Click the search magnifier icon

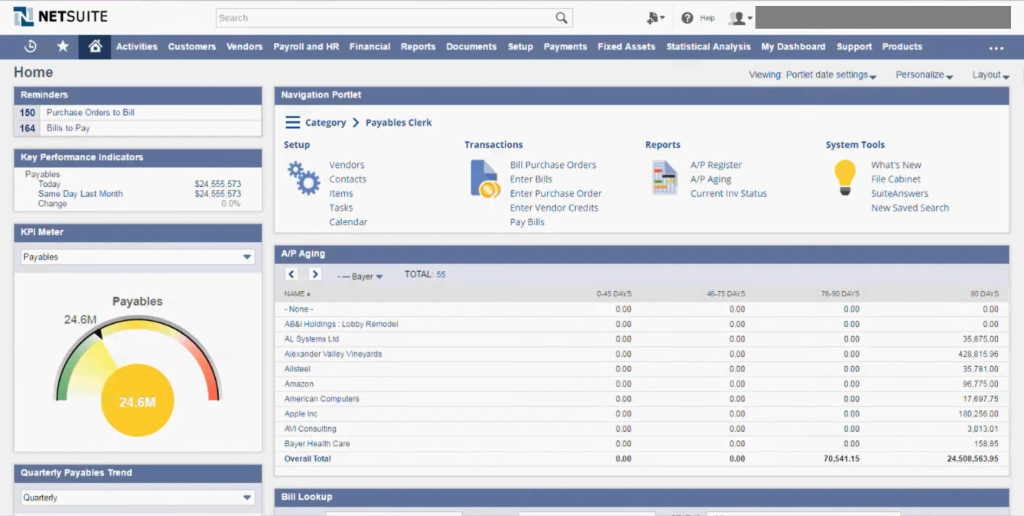(x=563, y=18)
